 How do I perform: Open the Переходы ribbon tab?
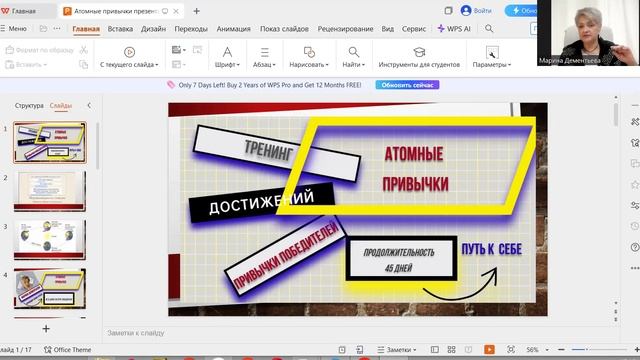pyautogui.click(x=191, y=29)
